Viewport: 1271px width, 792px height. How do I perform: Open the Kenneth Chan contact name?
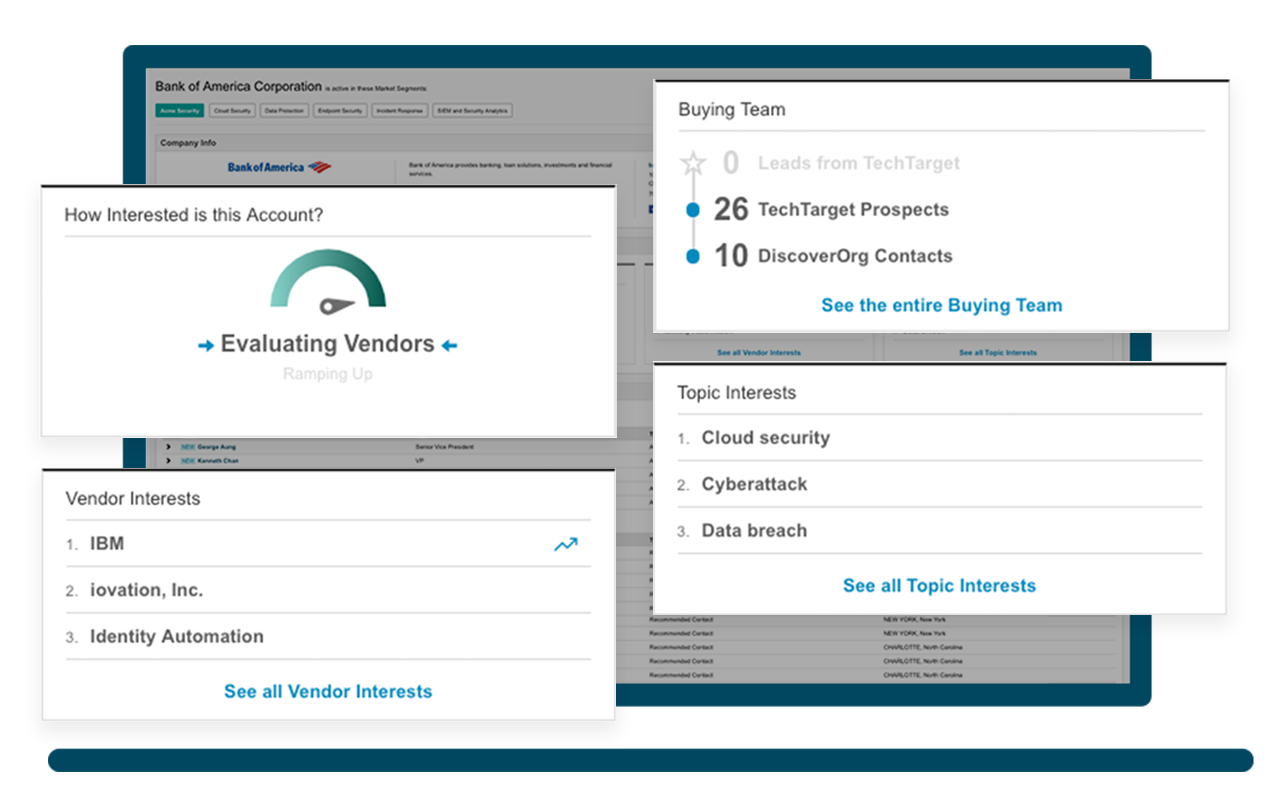coord(219,461)
